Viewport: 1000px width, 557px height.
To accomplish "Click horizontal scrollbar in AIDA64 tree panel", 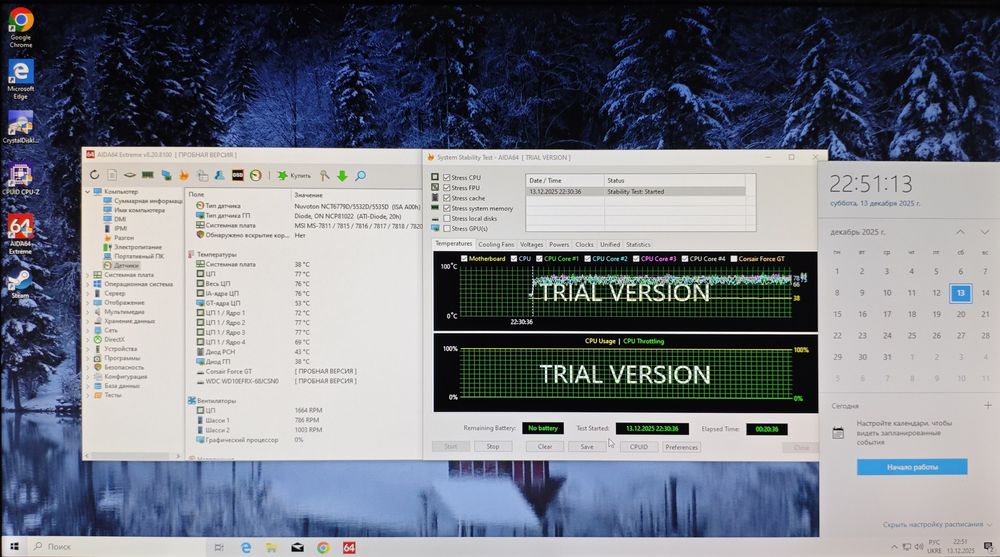I will pos(133,456).
